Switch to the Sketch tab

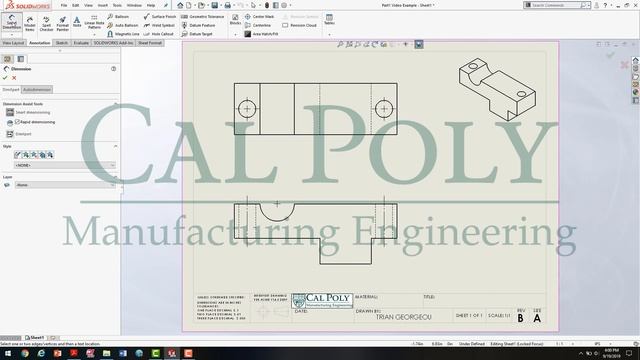click(x=62, y=43)
